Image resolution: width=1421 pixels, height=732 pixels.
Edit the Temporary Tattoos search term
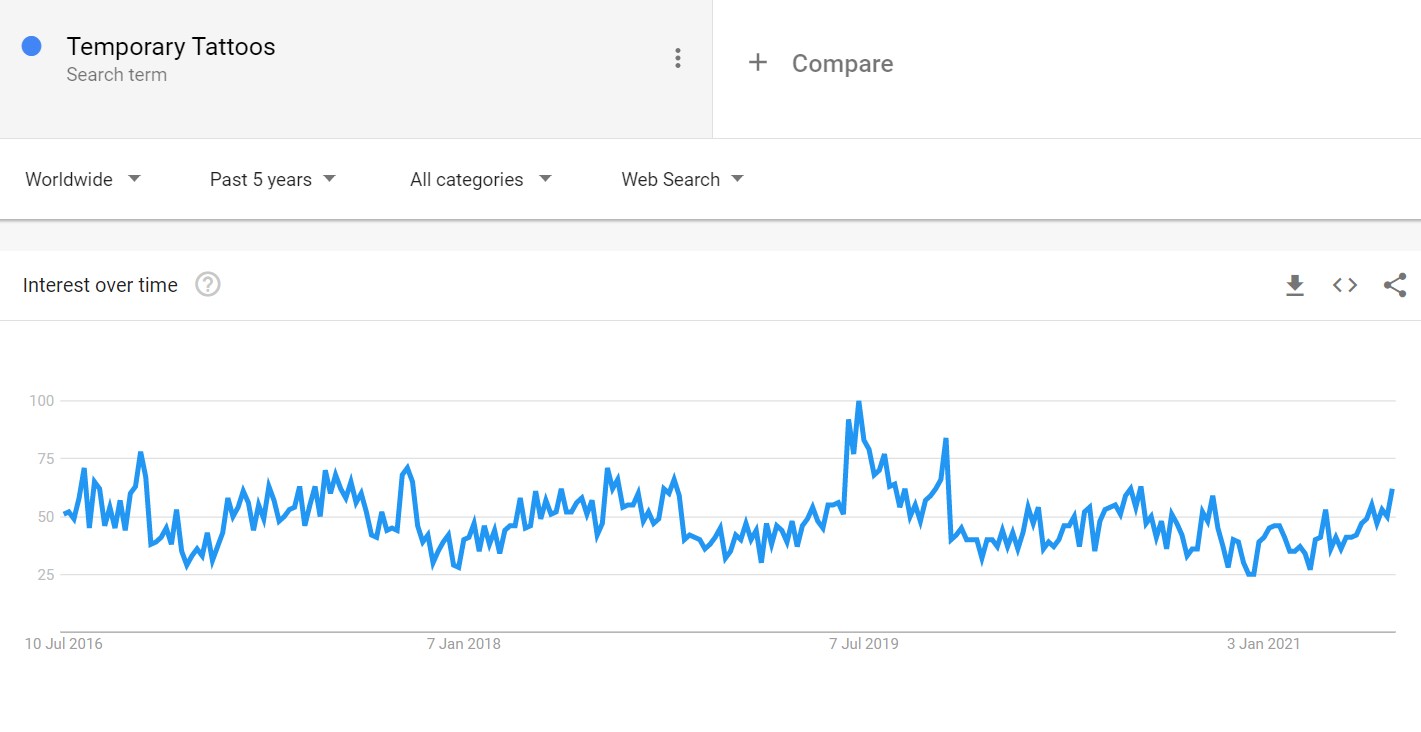coord(171,47)
